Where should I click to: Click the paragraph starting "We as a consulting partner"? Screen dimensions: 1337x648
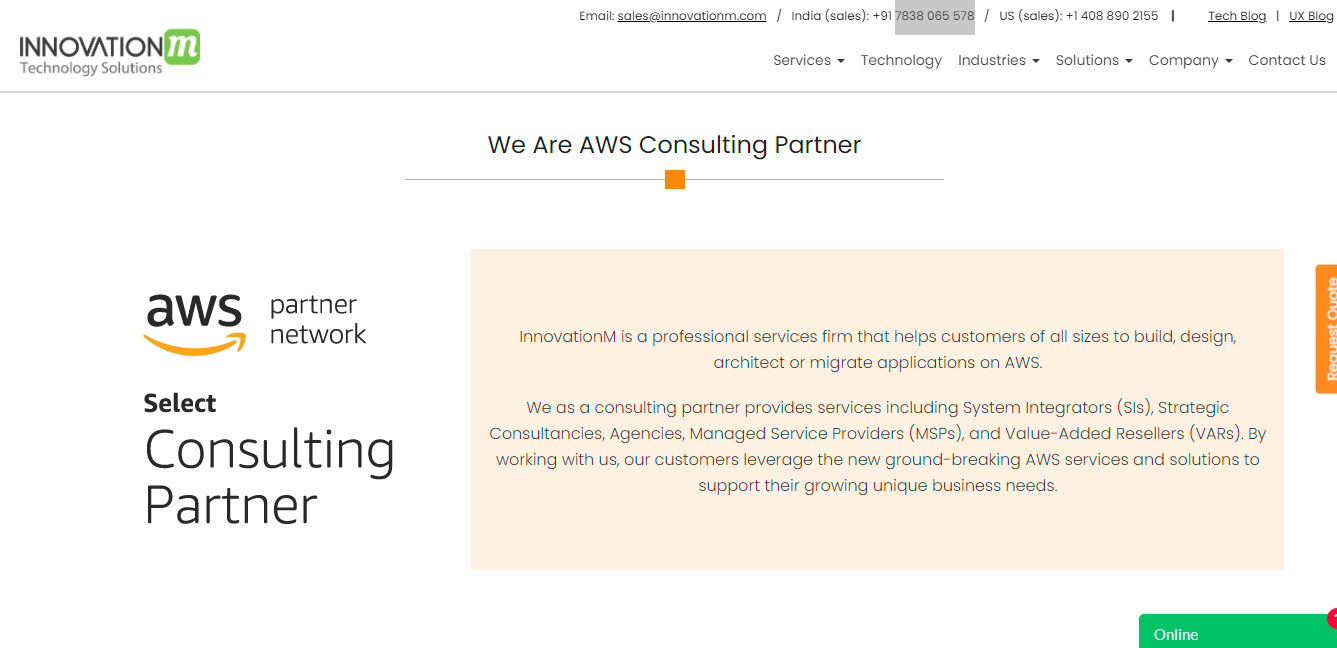pyautogui.click(x=877, y=446)
